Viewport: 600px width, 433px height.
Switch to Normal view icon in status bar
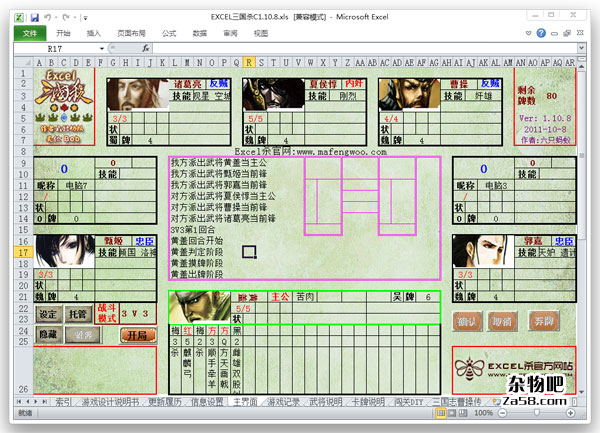441,413
